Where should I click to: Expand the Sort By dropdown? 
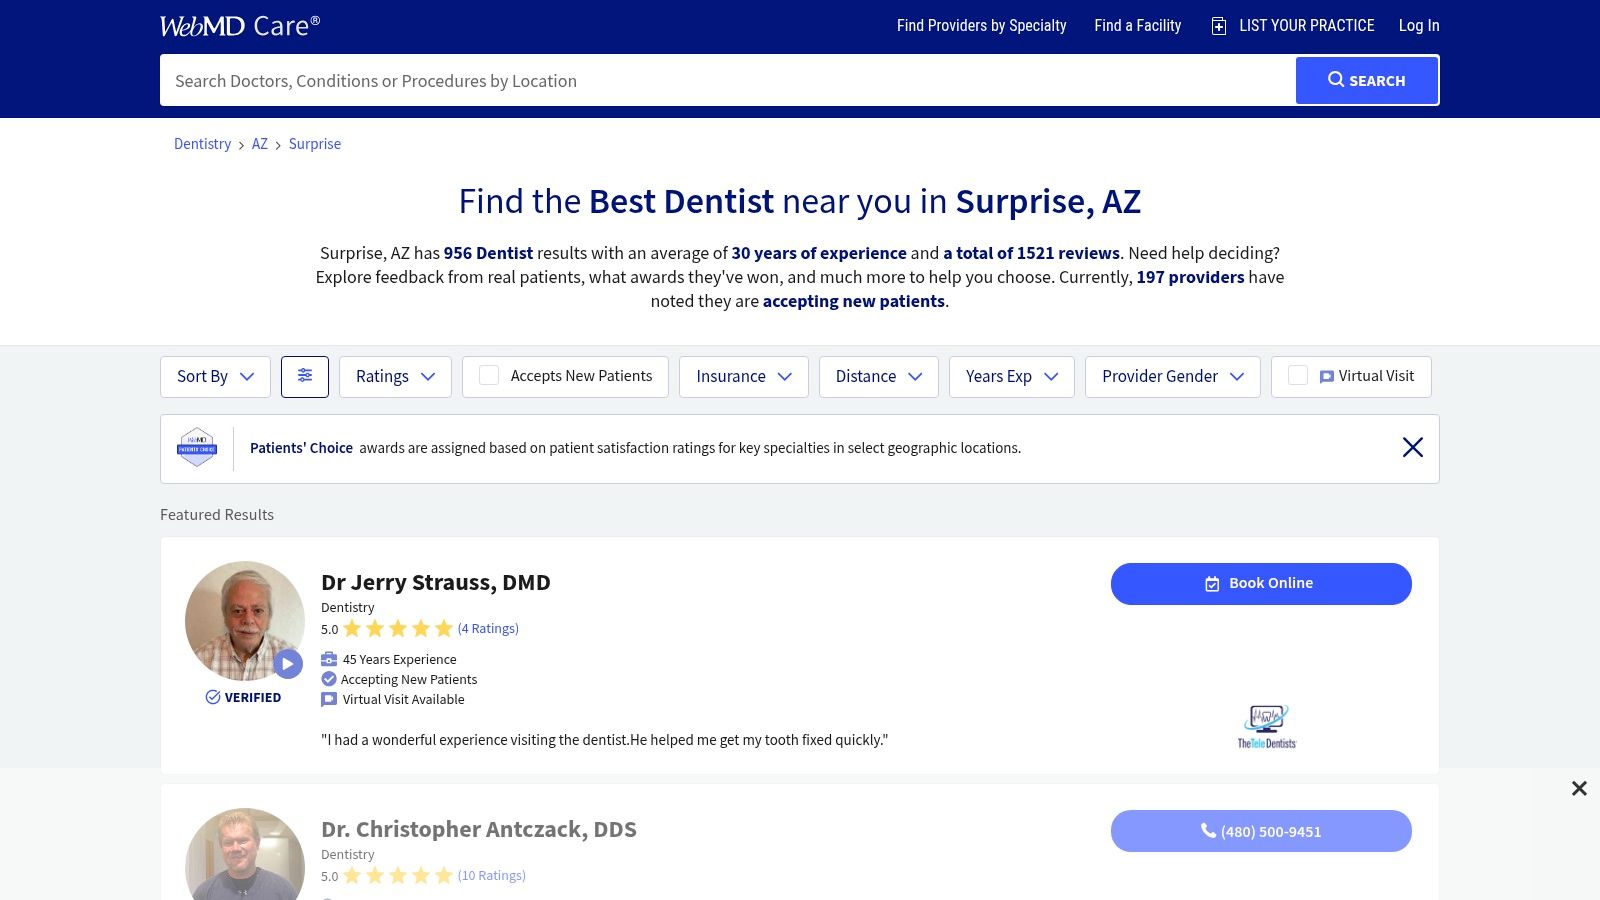pos(215,377)
